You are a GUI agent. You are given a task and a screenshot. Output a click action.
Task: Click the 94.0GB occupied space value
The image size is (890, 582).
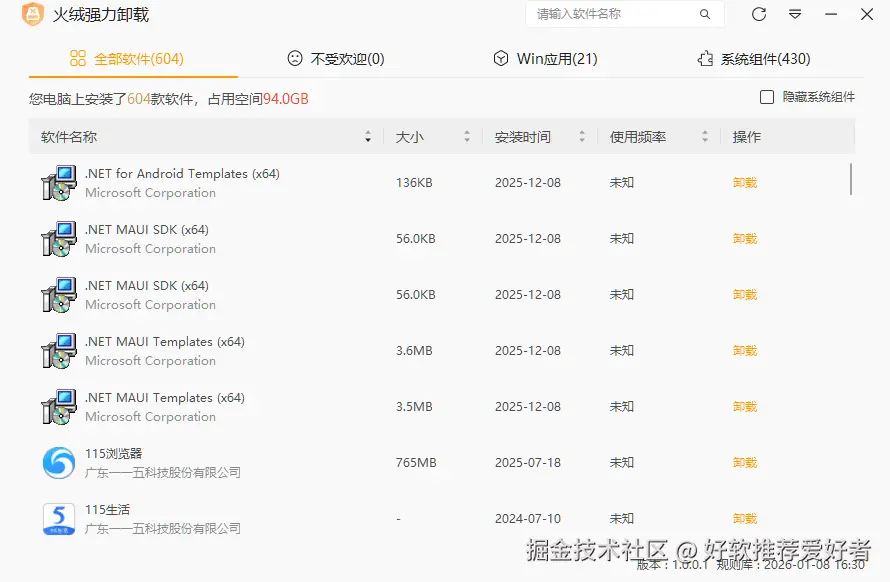click(x=286, y=99)
